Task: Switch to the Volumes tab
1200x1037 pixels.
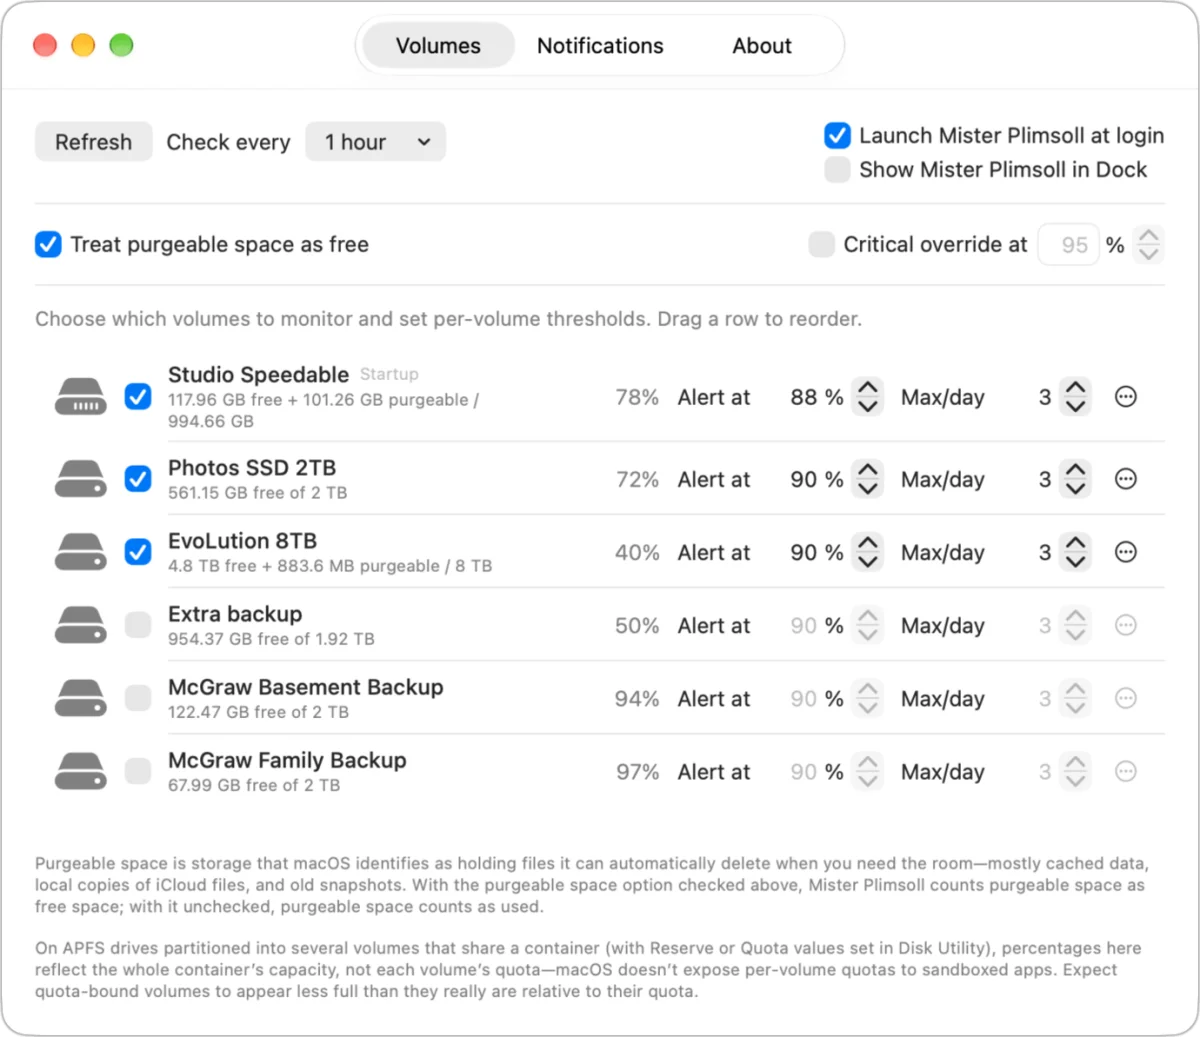Action: pos(438,46)
